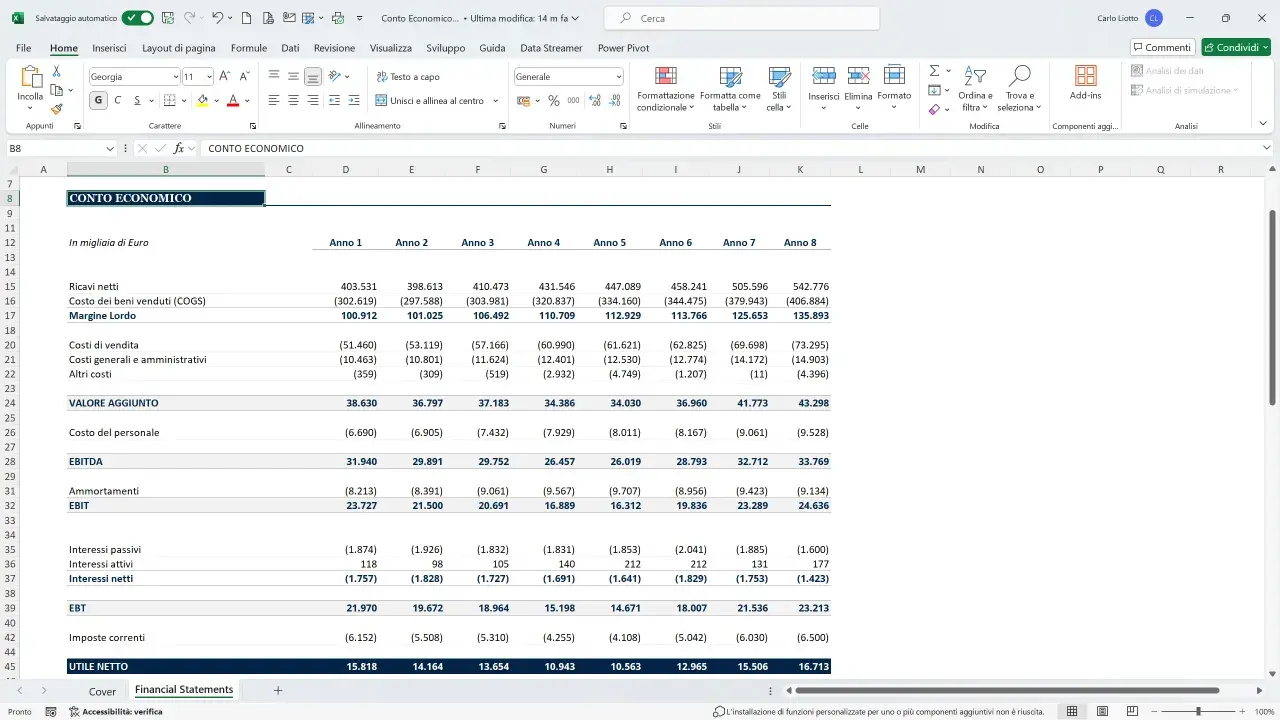Click the Stili cella button

(x=778, y=88)
